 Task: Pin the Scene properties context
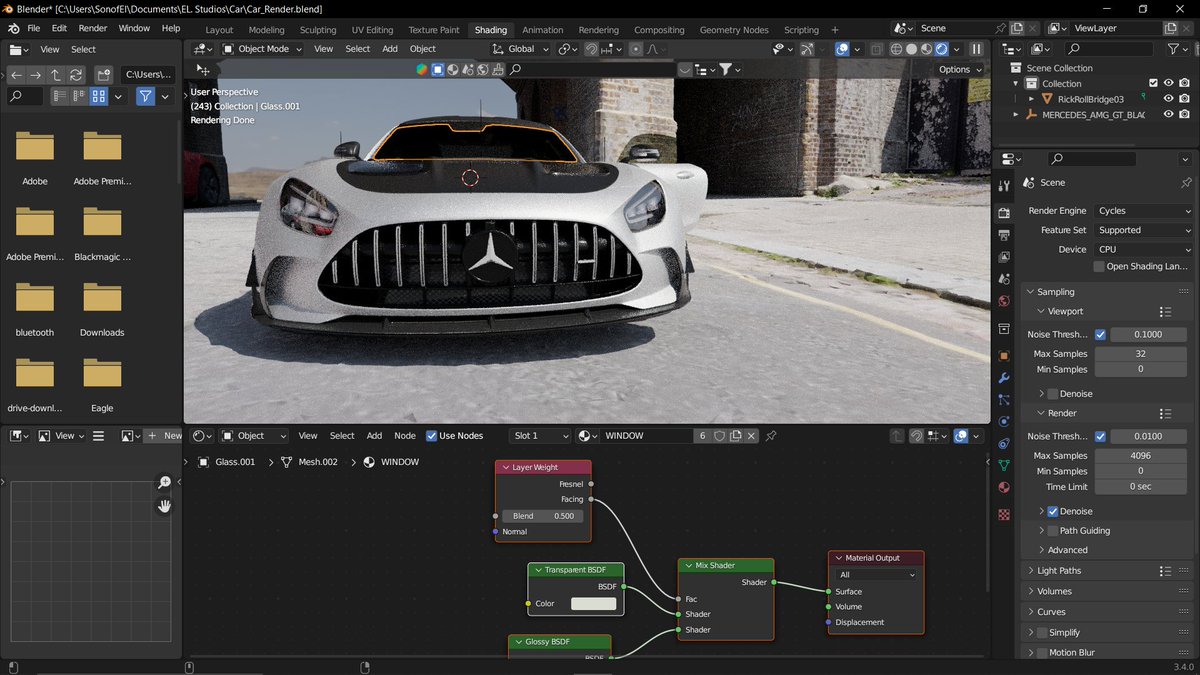(1186, 183)
